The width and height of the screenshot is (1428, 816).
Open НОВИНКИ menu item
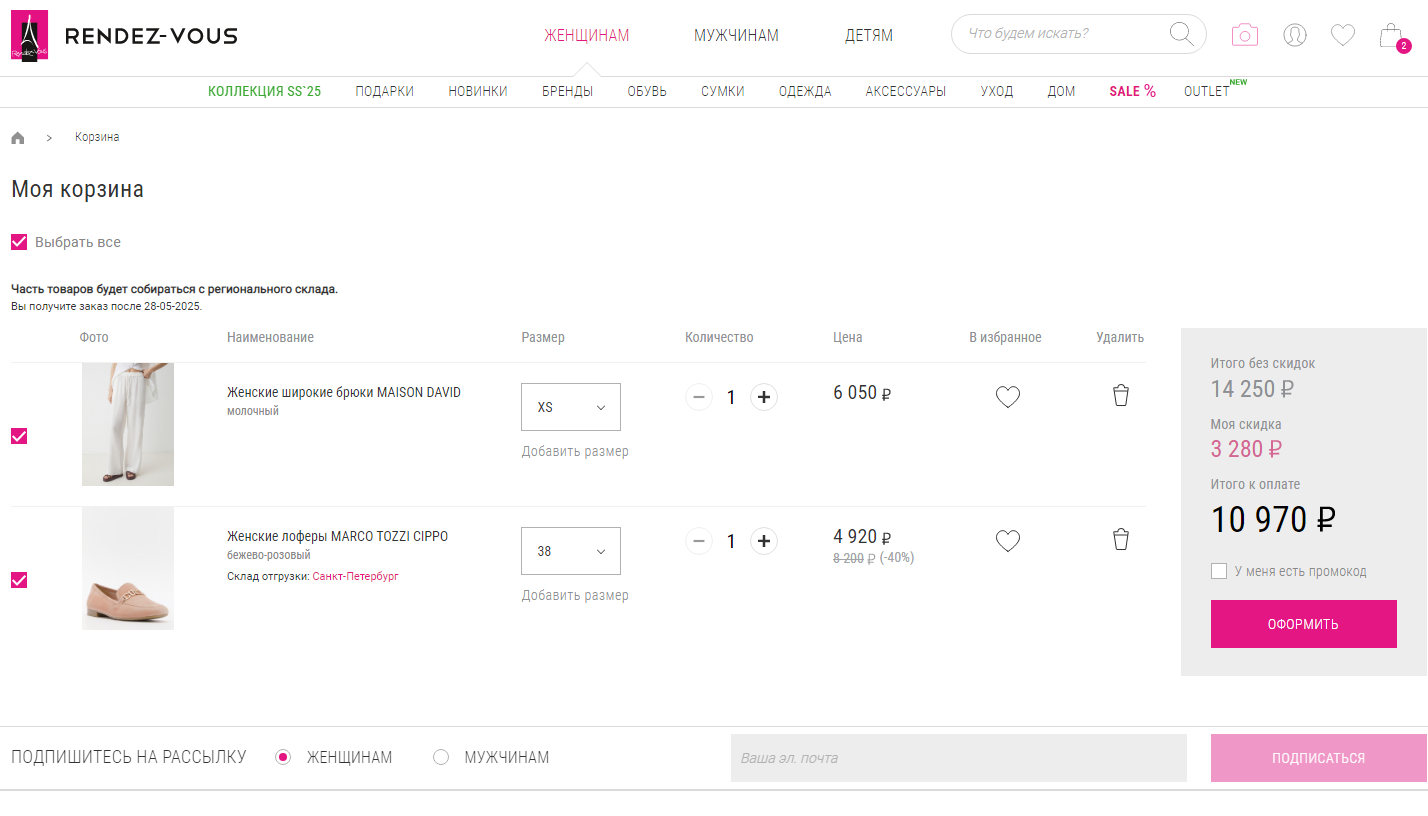tap(478, 91)
